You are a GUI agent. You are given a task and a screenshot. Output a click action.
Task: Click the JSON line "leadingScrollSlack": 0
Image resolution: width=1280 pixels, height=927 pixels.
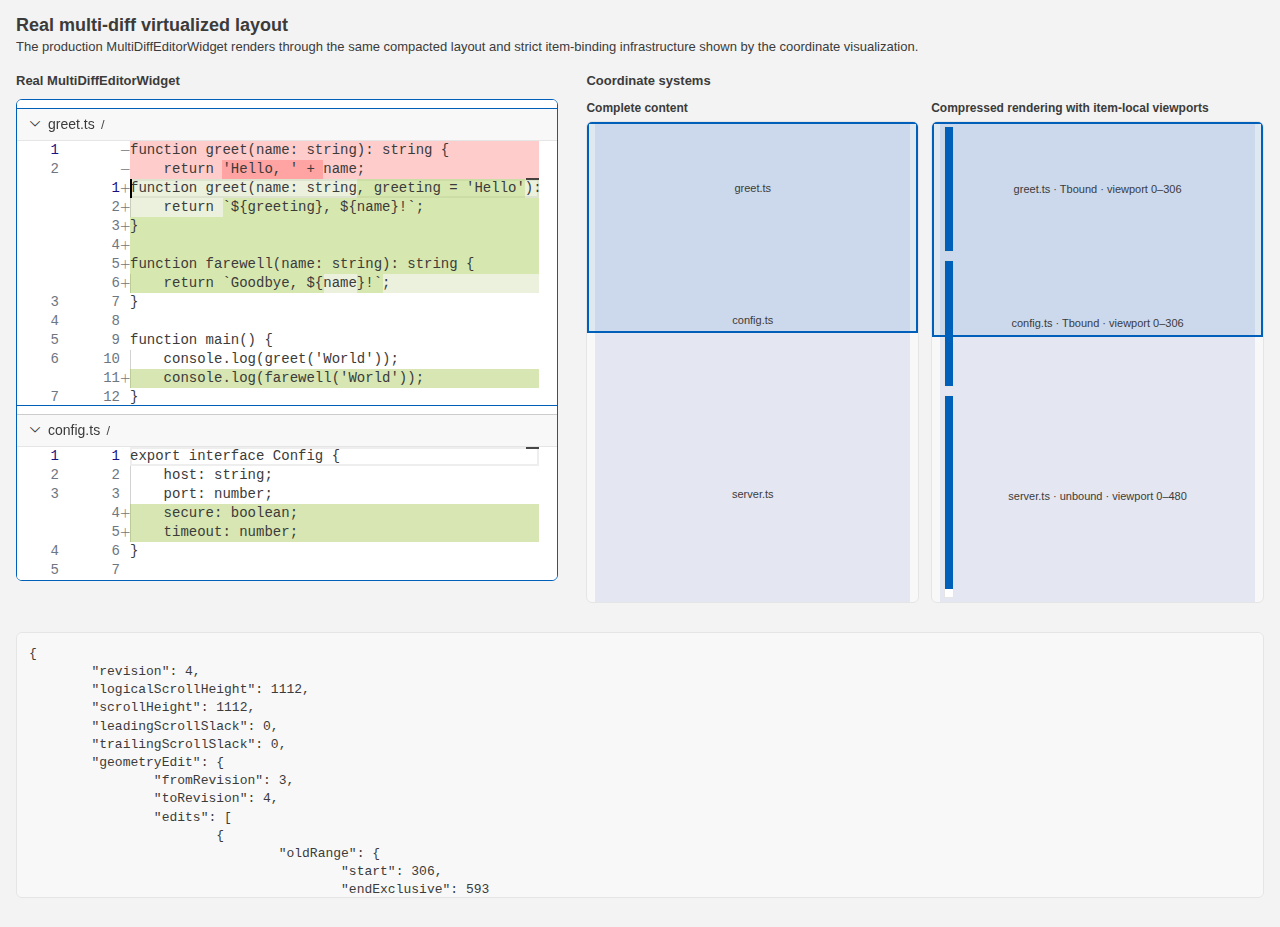(185, 725)
